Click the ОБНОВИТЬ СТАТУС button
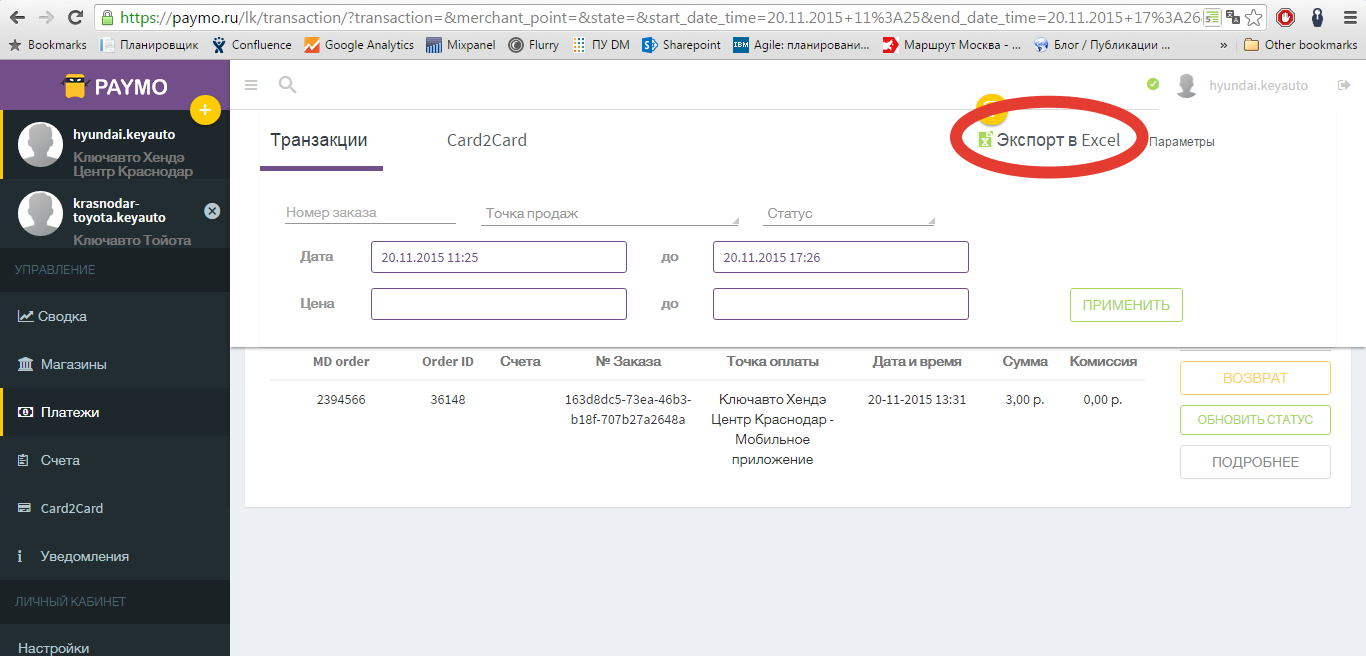Viewport: 1366px width, 656px height. pyautogui.click(x=1255, y=420)
